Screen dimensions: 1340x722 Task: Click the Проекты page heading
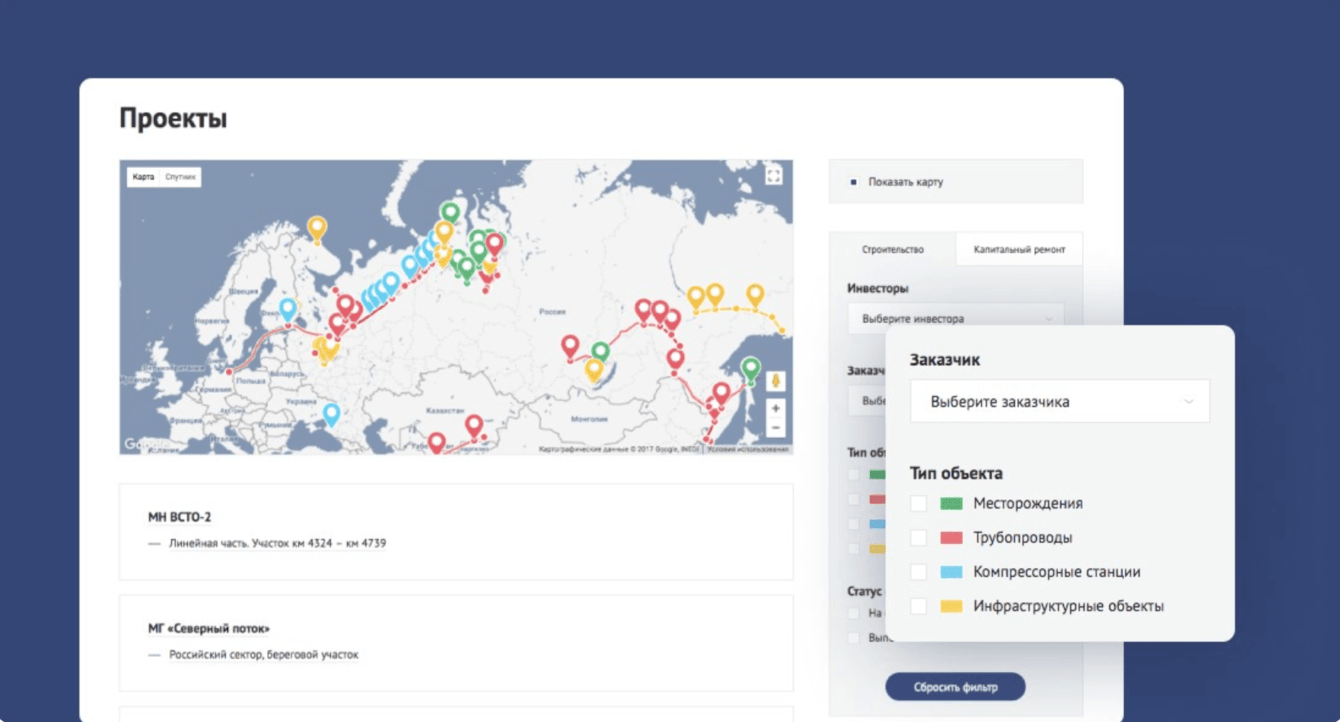173,119
